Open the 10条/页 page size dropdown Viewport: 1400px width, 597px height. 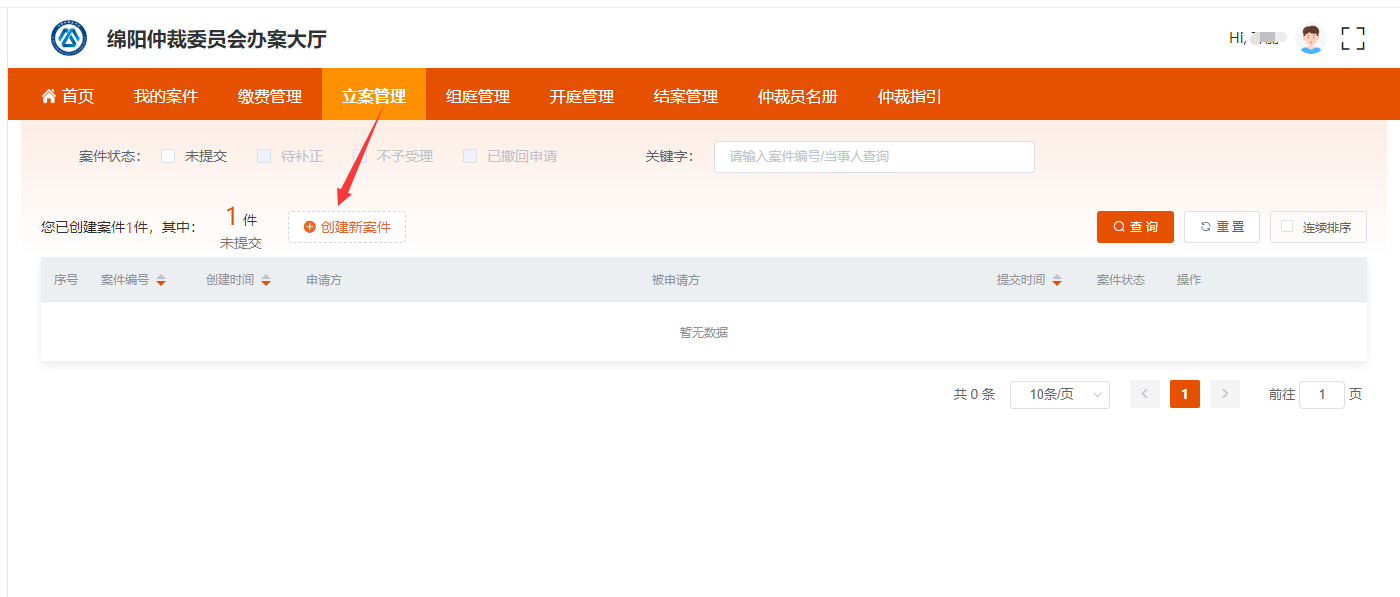click(x=1059, y=394)
